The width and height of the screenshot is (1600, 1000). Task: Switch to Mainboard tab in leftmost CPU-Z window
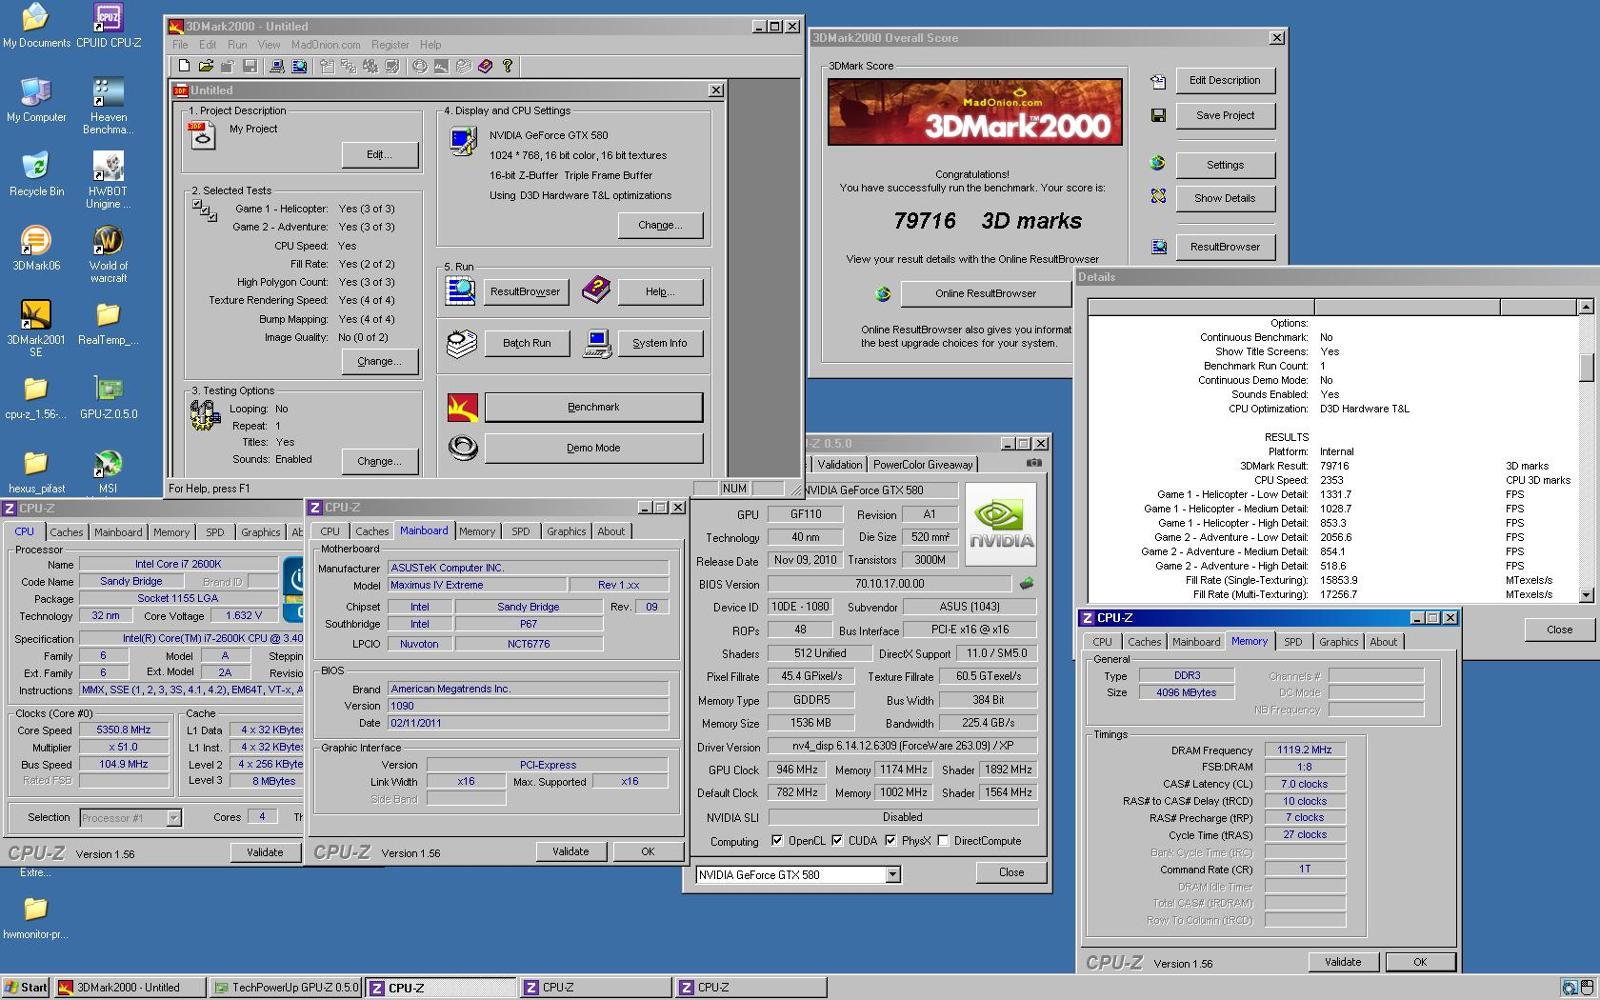[118, 532]
